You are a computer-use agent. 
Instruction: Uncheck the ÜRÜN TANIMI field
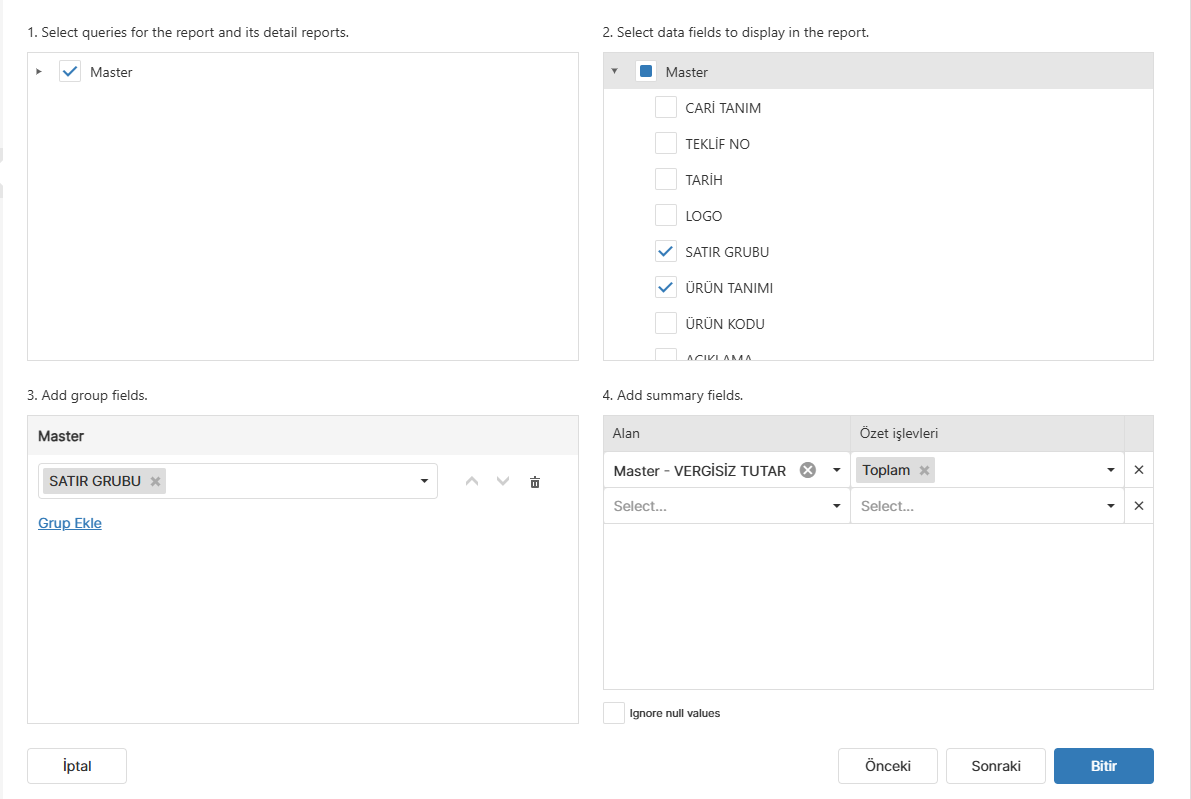[x=665, y=287]
